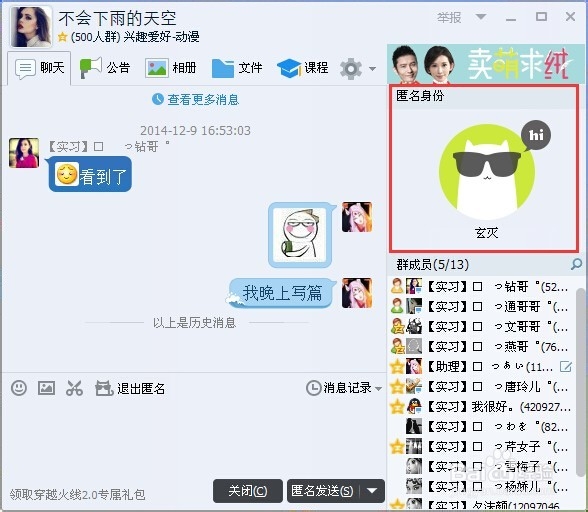Click the 卖萌求绒 advertisement banner
This screenshot has width=588, height=512.
486,64
